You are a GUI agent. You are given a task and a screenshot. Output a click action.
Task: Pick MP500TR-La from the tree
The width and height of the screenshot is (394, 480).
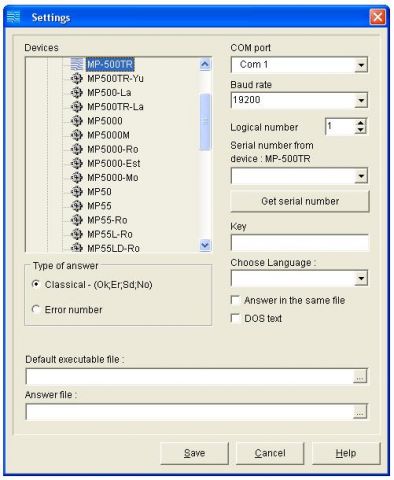[x=115, y=107]
